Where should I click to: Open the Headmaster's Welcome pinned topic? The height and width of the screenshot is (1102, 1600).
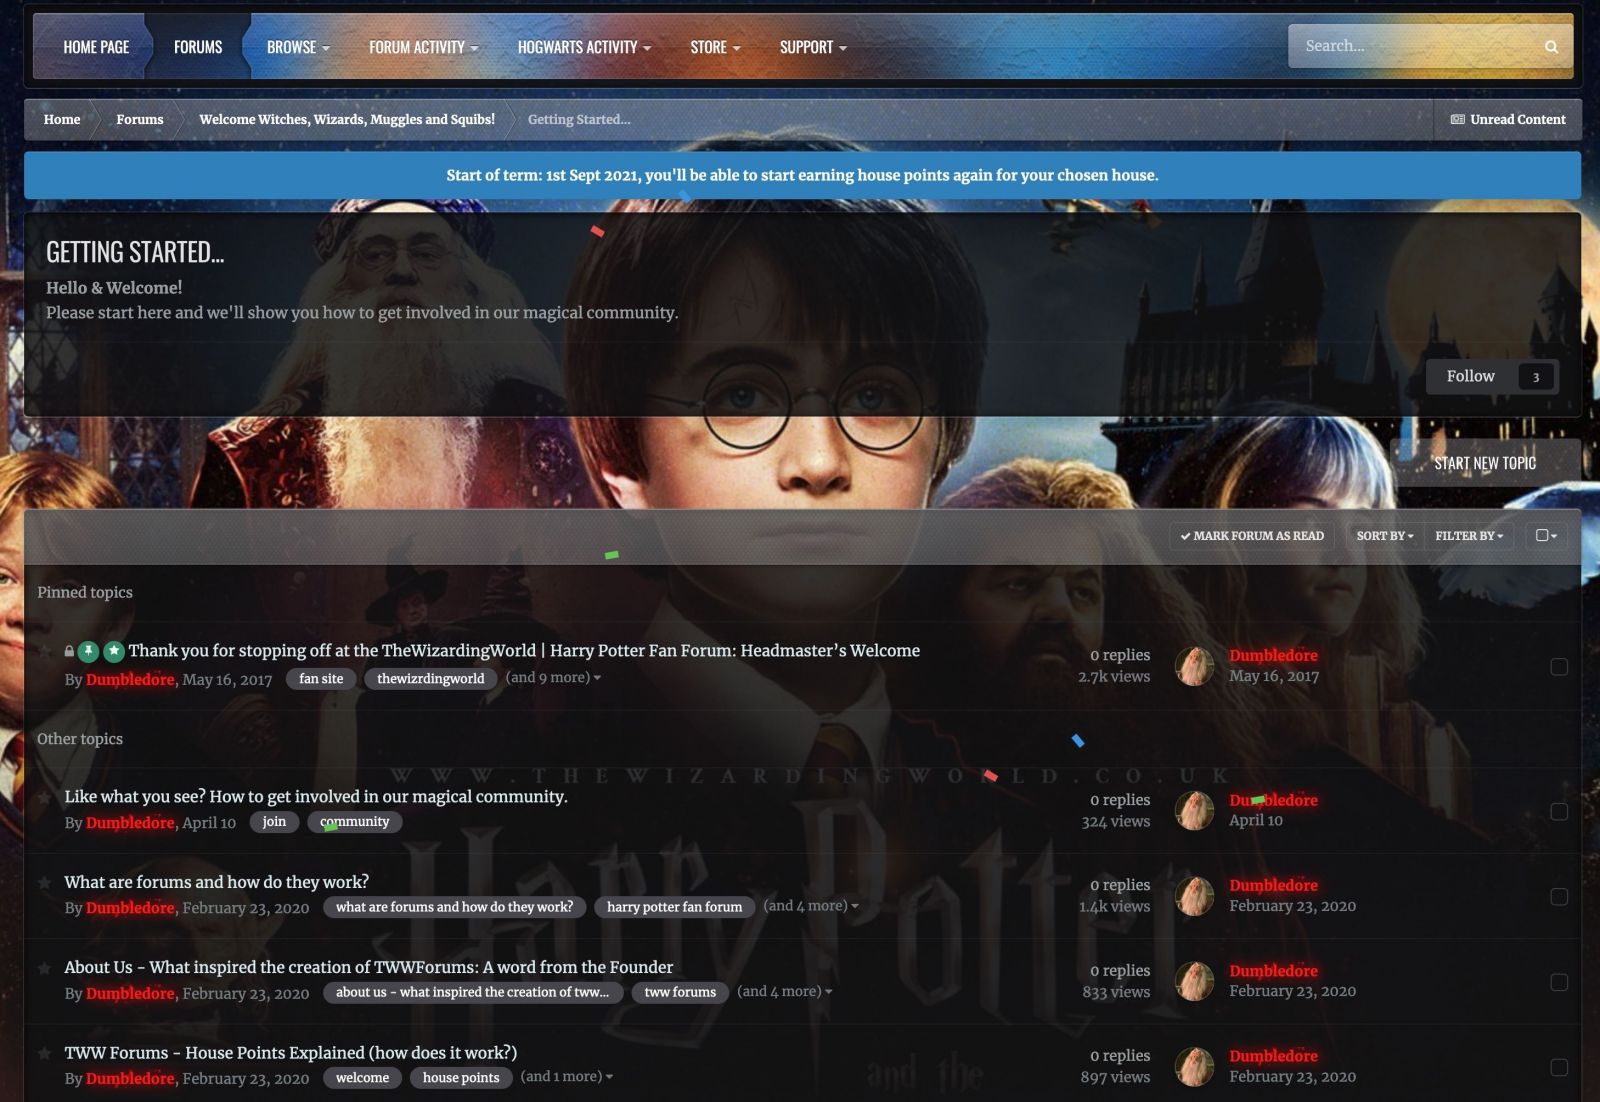524,651
